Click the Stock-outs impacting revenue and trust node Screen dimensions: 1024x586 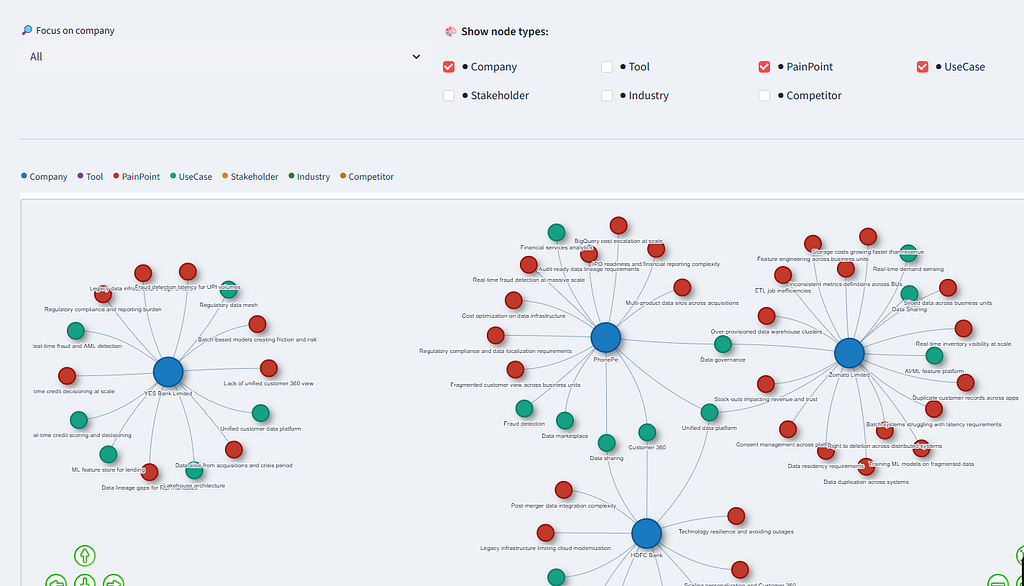coord(765,383)
